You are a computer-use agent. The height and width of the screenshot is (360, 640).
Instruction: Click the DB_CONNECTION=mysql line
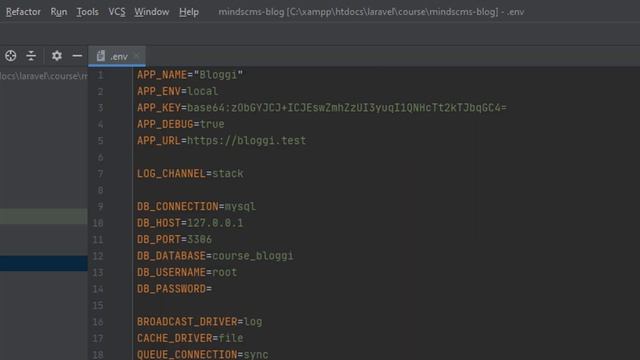pos(196,207)
